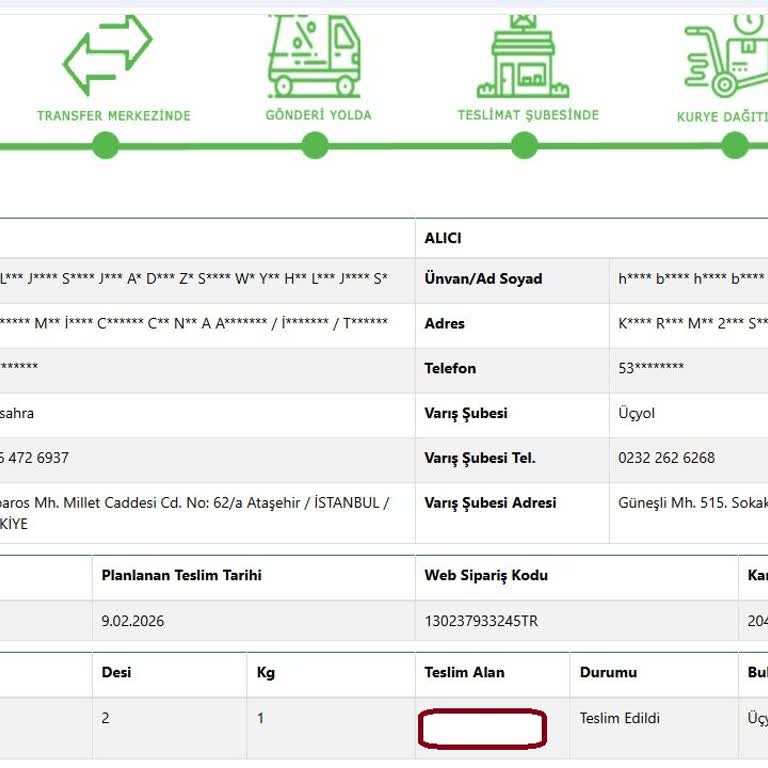768x768 pixels.
Task: Click the recipient Telefon label
Action: (450, 368)
